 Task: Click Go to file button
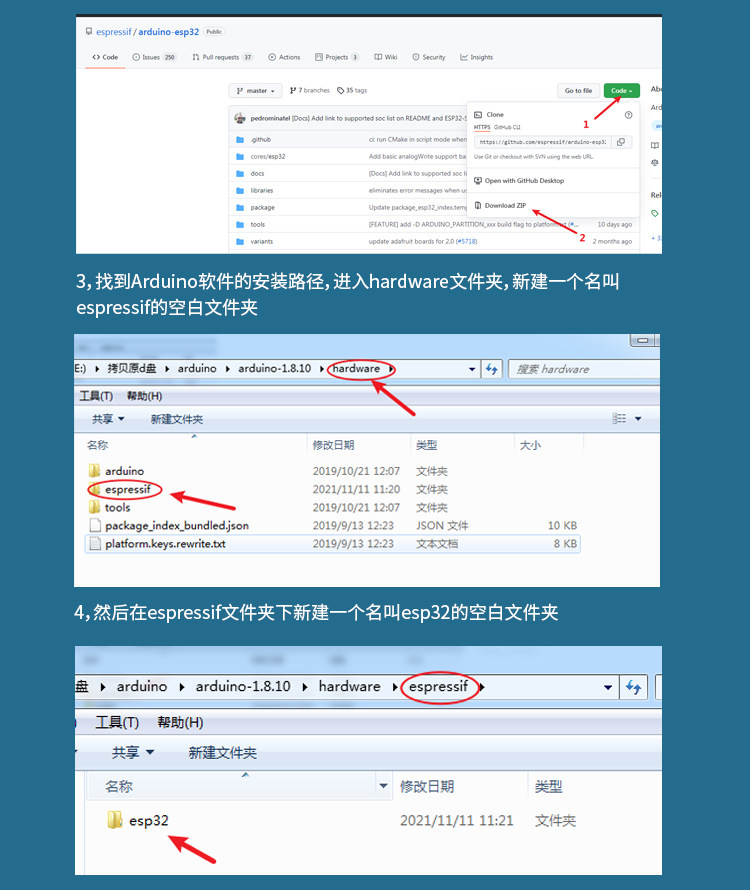pos(578,90)
